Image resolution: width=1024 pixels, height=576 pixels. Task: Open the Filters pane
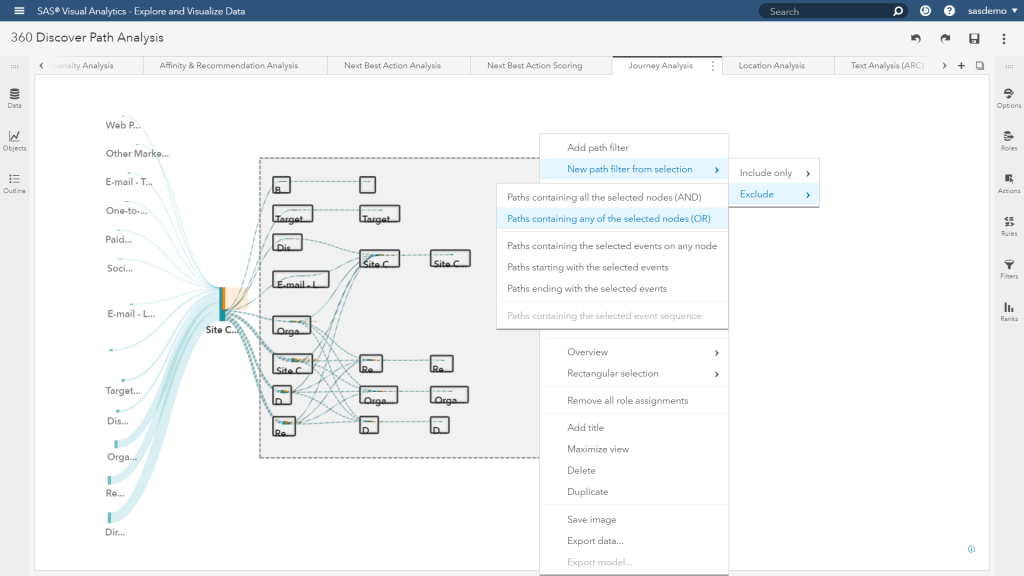pyautogui.click(x=1009, y=268)
